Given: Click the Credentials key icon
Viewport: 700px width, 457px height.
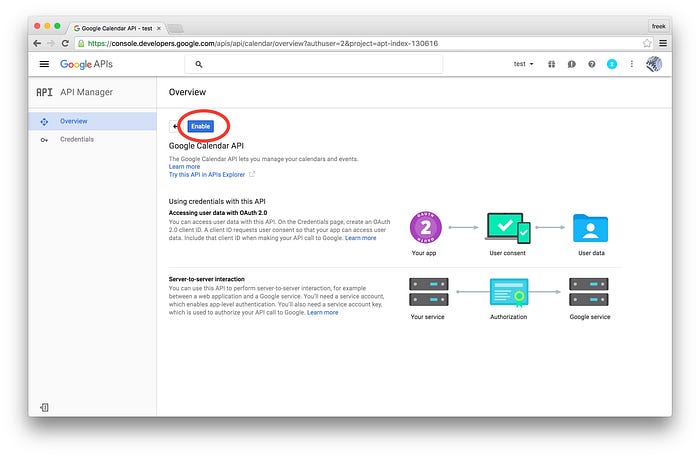Looking at the screenshot, I should [x=44, y=140].
